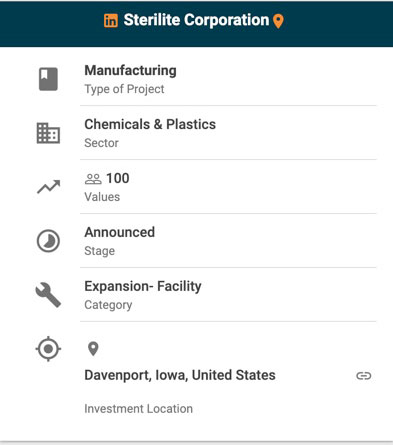The image size is (393, 445).
Task: Click the 100 jobs value
Action: [118, 178]
